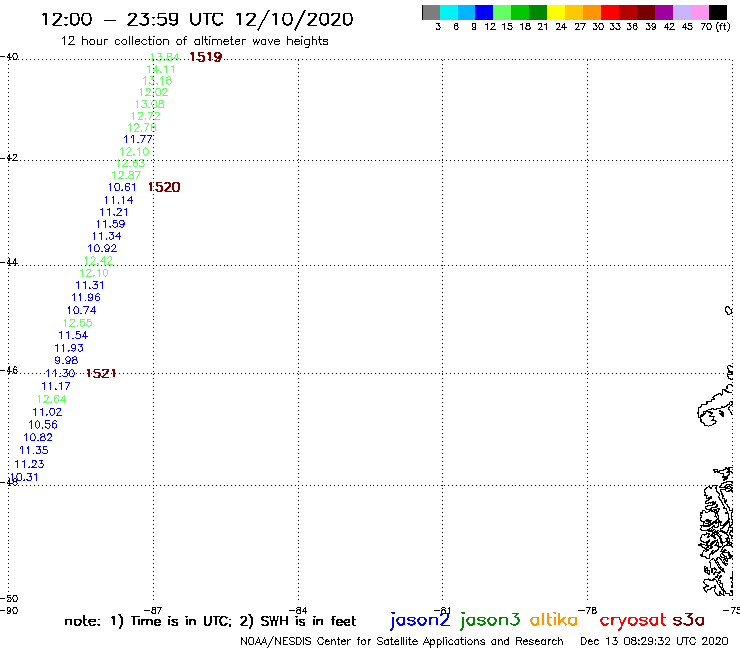Click the -84 longitude axis label
This screenshot has width=740, height=650.
pyautogui.click(x=298, y=610)
